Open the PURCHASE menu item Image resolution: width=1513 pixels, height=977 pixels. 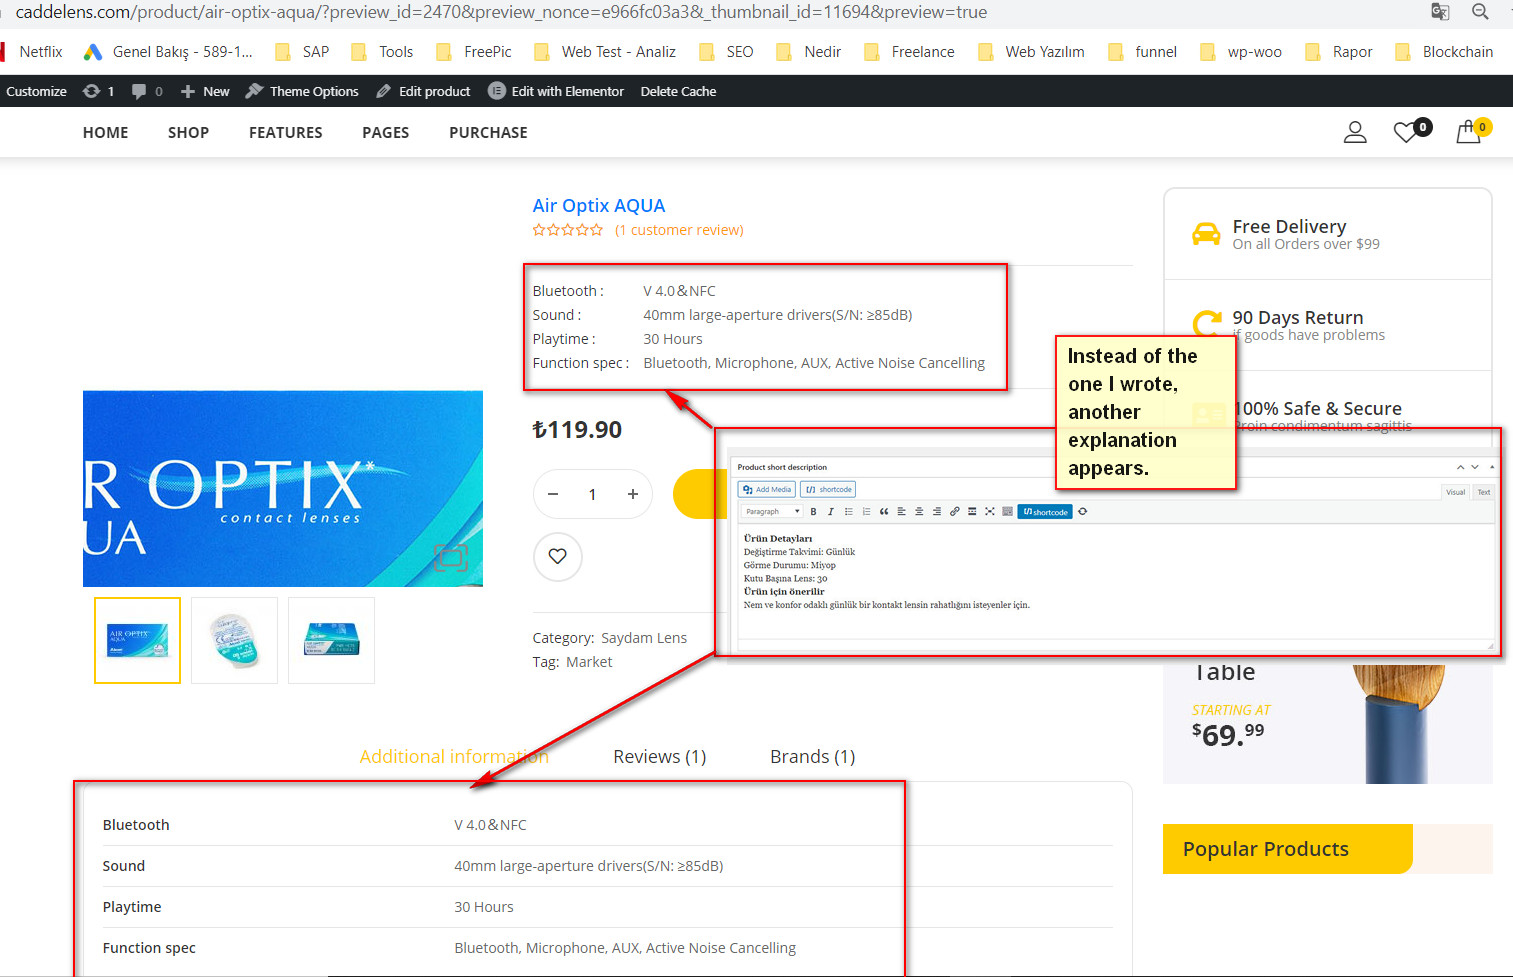(x=488, y=132)
